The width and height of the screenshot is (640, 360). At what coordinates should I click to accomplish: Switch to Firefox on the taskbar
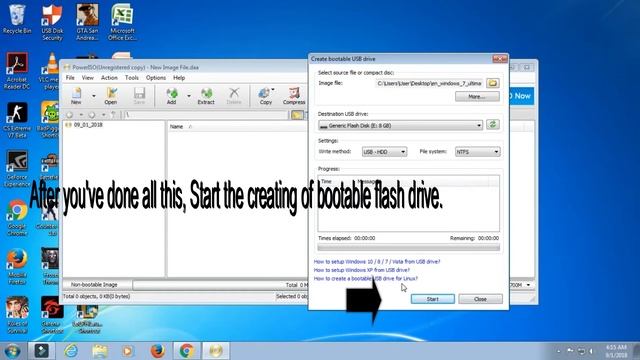pyautogui.click(x=158, y=351)
